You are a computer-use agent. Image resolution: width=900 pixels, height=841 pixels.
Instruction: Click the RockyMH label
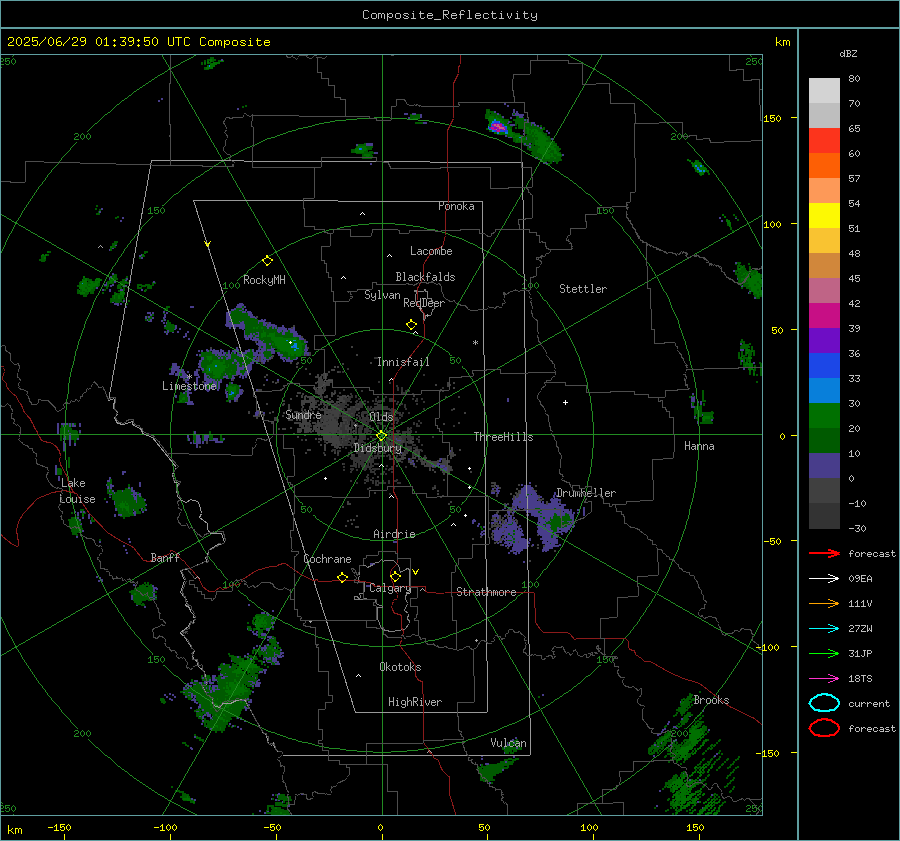(x=264, y=280)
